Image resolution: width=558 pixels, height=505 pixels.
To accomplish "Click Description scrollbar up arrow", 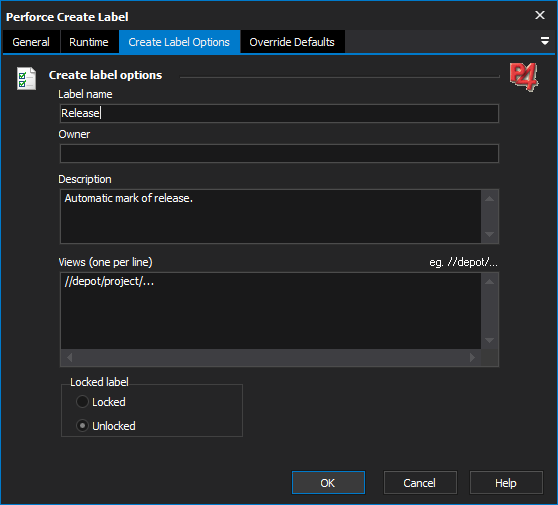I will tap(490, 199).
